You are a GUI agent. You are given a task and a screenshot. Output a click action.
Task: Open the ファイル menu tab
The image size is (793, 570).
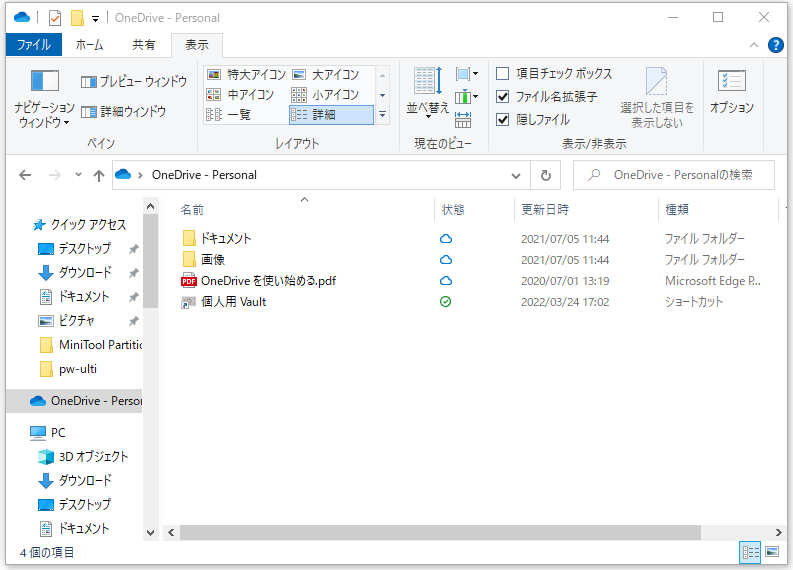[34, 45]
